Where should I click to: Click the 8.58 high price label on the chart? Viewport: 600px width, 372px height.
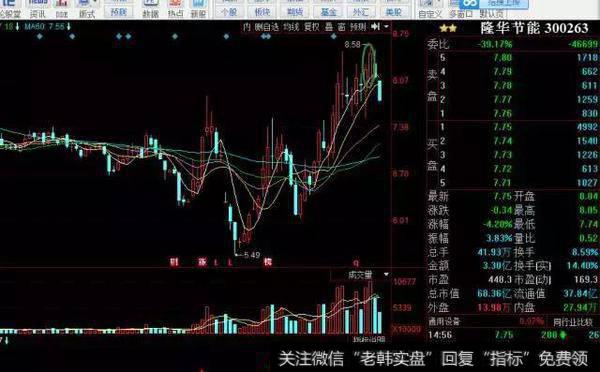click(x=352, y=45)
